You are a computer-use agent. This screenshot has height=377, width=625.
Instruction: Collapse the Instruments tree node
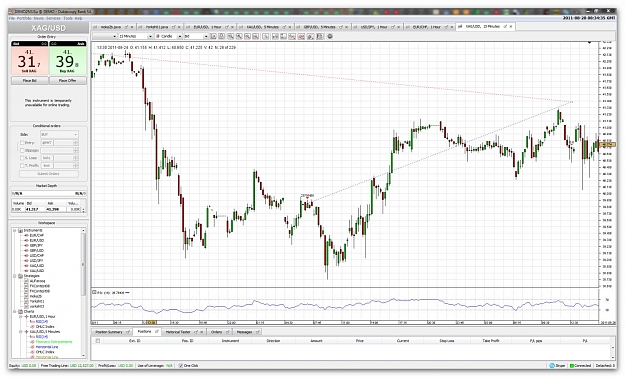pos(15,230)
